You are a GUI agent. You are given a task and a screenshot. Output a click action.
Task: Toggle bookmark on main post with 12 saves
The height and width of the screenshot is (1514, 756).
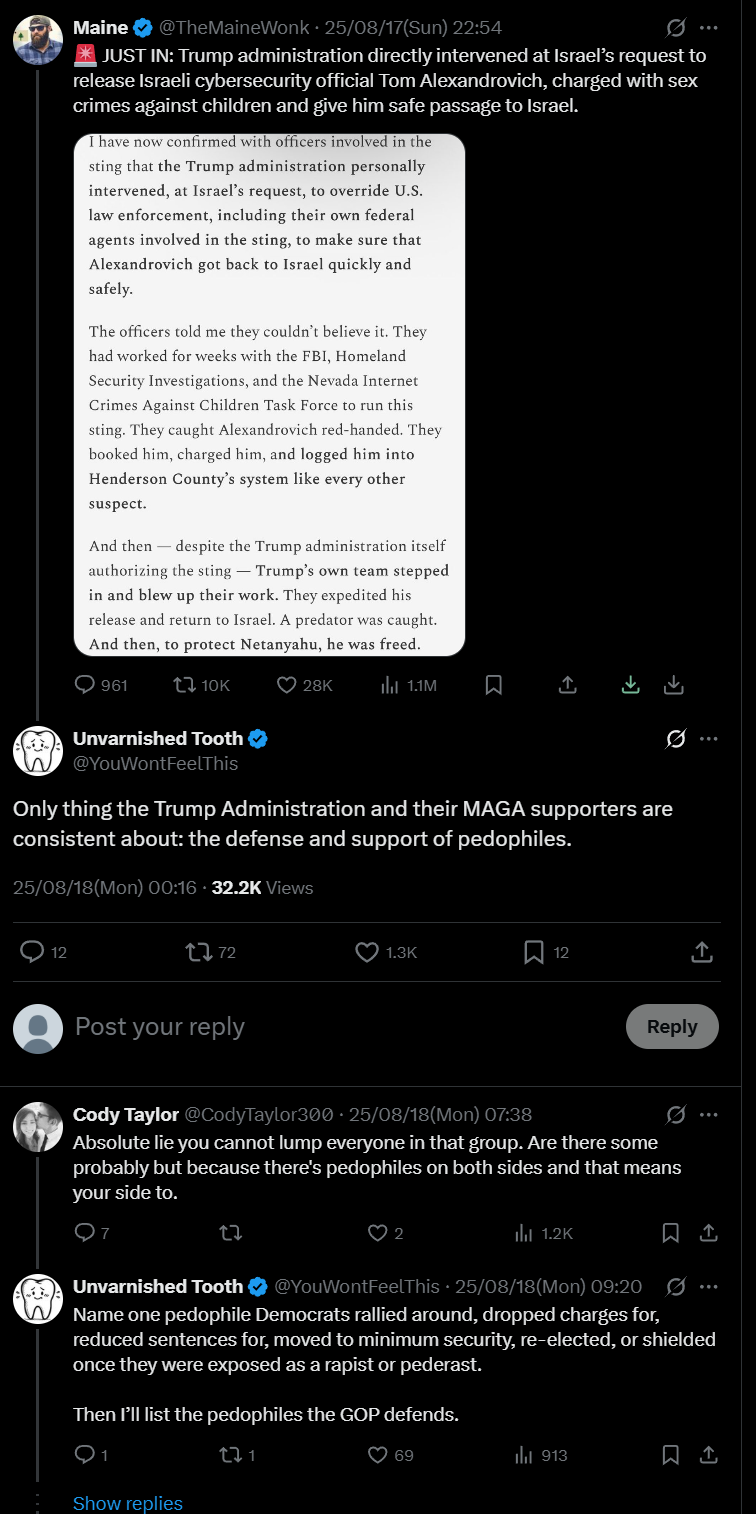tap(546, 952)
